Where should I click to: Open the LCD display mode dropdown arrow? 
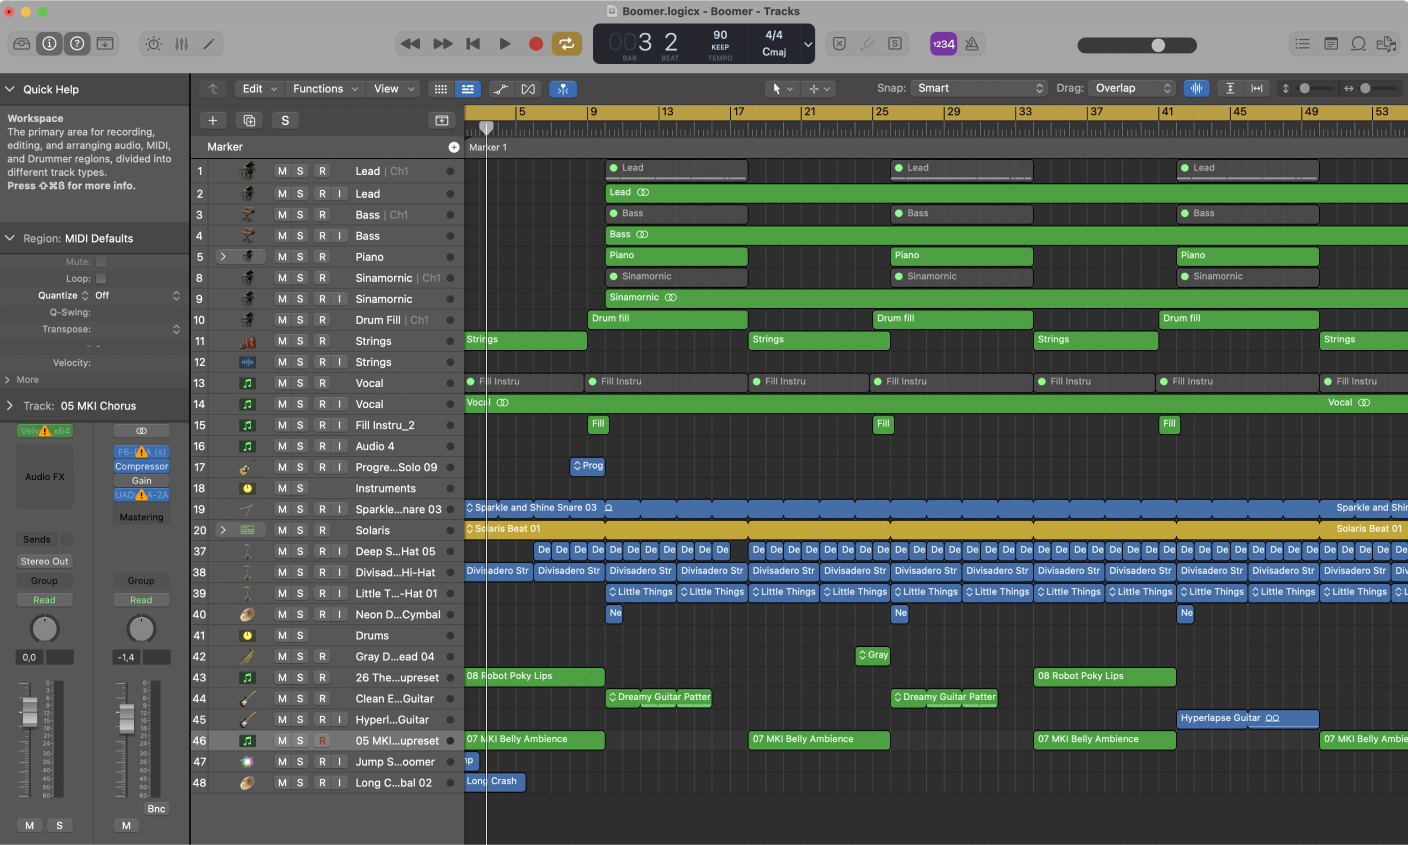click(x=808, y=44)
